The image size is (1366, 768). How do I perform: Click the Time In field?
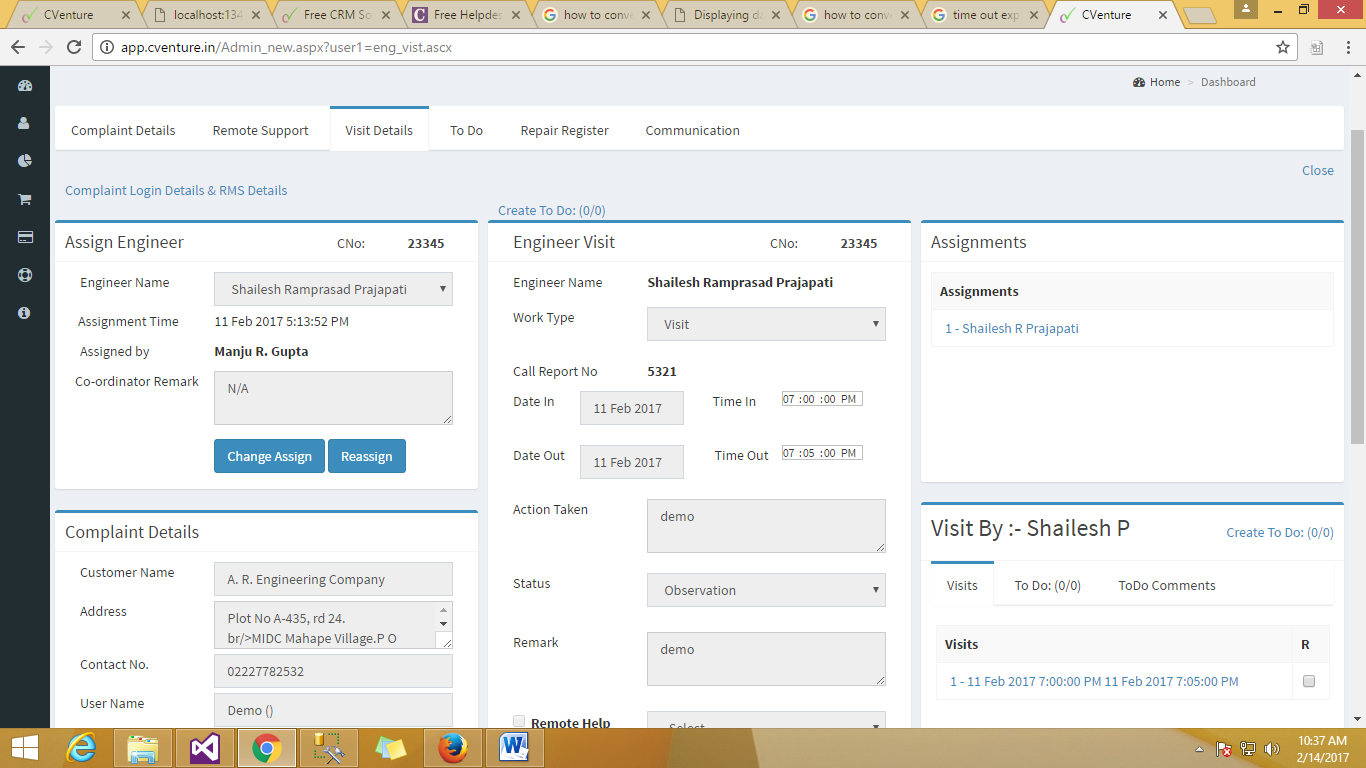822,398
